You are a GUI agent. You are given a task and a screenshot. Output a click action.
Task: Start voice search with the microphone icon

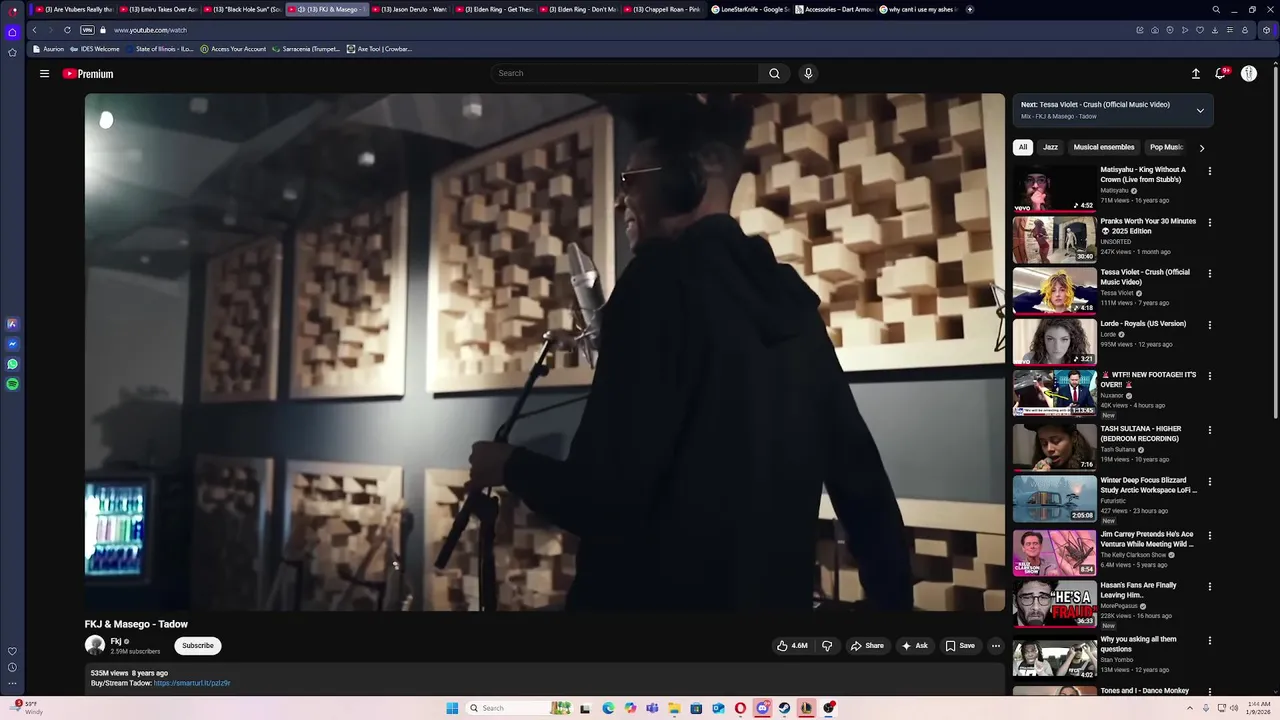[x=808, y=73]
